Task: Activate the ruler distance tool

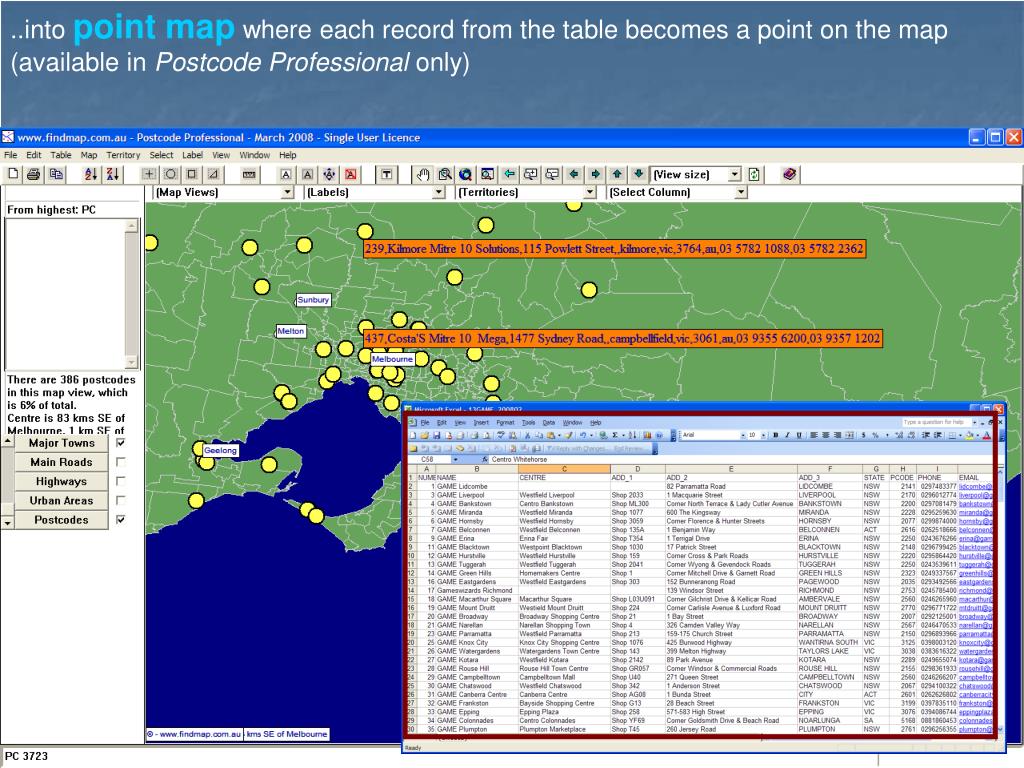Action: click(x=249, y=174)
